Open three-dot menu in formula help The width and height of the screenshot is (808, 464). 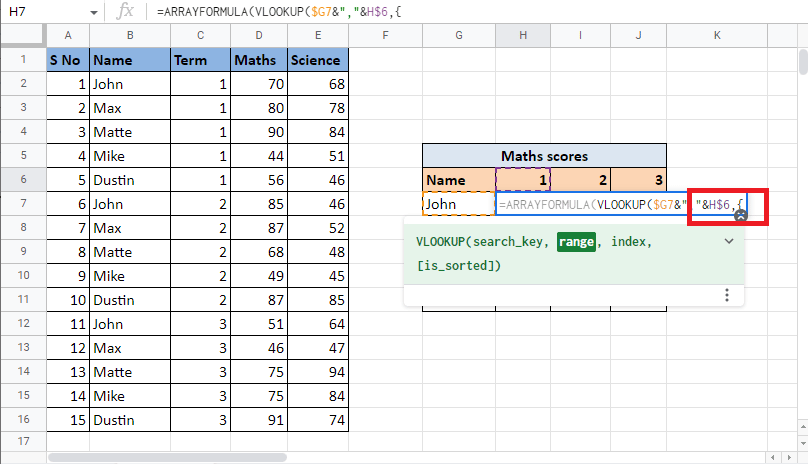727,295
